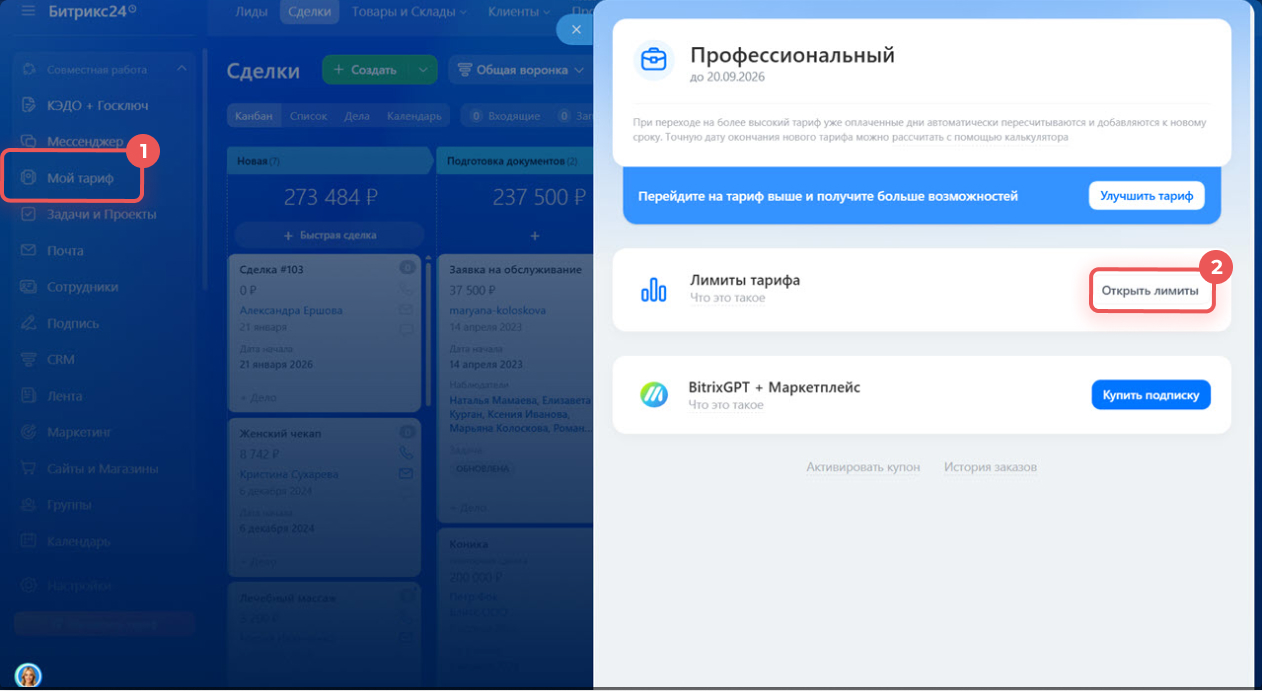This screenshot has width=1262, height=691.
Task: Click the Входящие counter filter
Action: [x=504, y=116]
